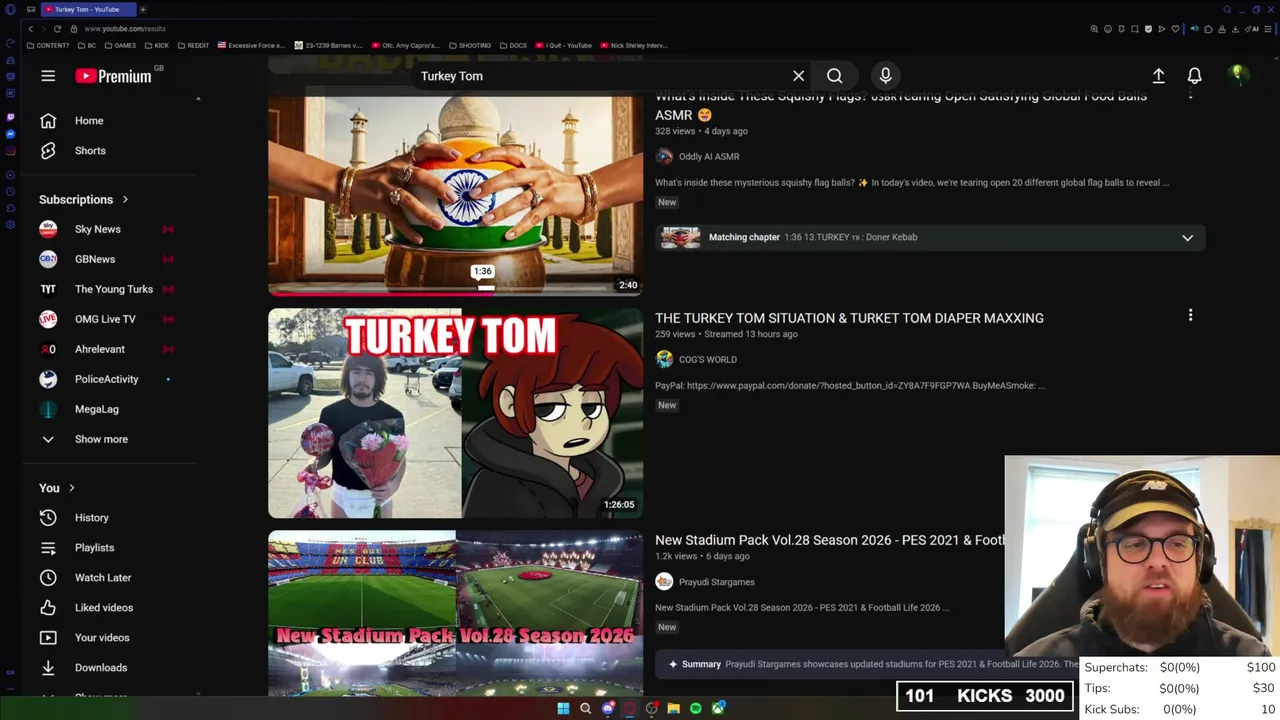
Task: Open THE TURKEY TOM SITUATION video title
Action: pos(849,318)
